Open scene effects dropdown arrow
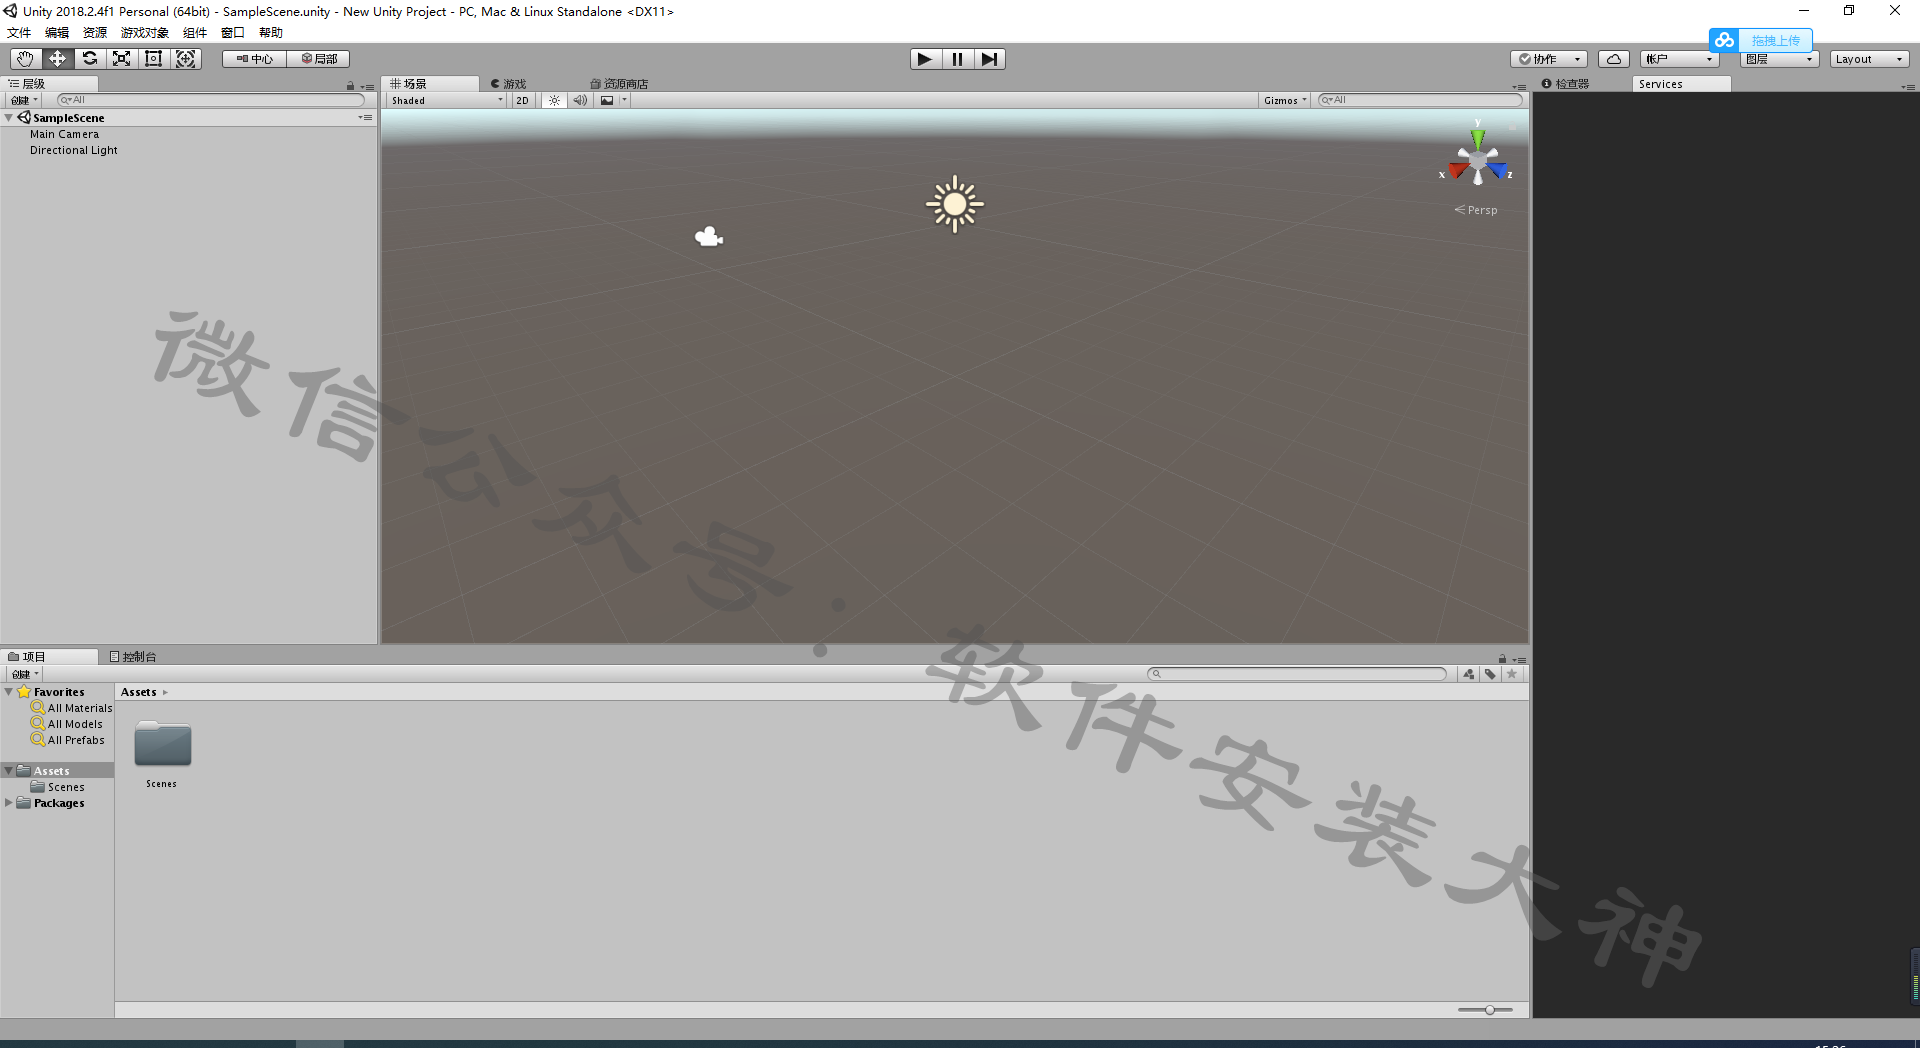1920x1048 pixels. click(624, 100)
